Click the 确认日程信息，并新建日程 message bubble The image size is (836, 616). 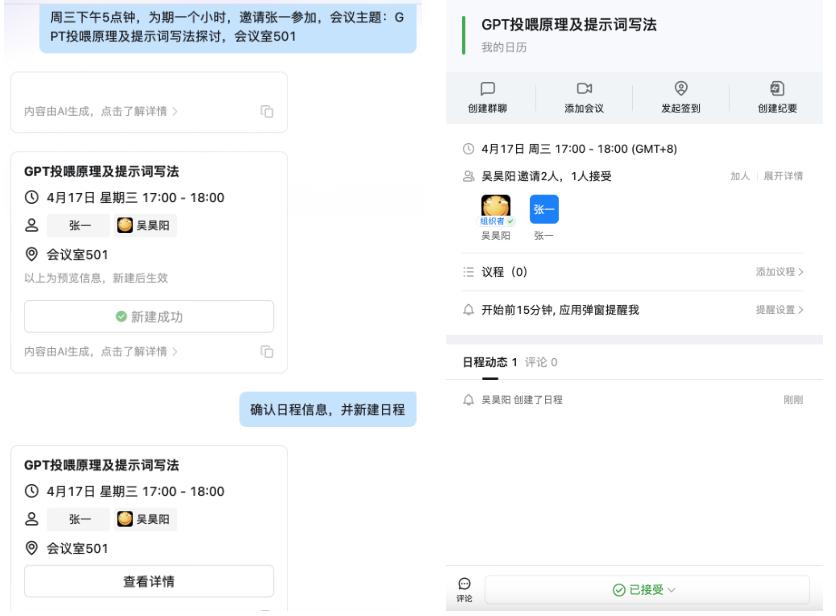(x=327, y=410)
